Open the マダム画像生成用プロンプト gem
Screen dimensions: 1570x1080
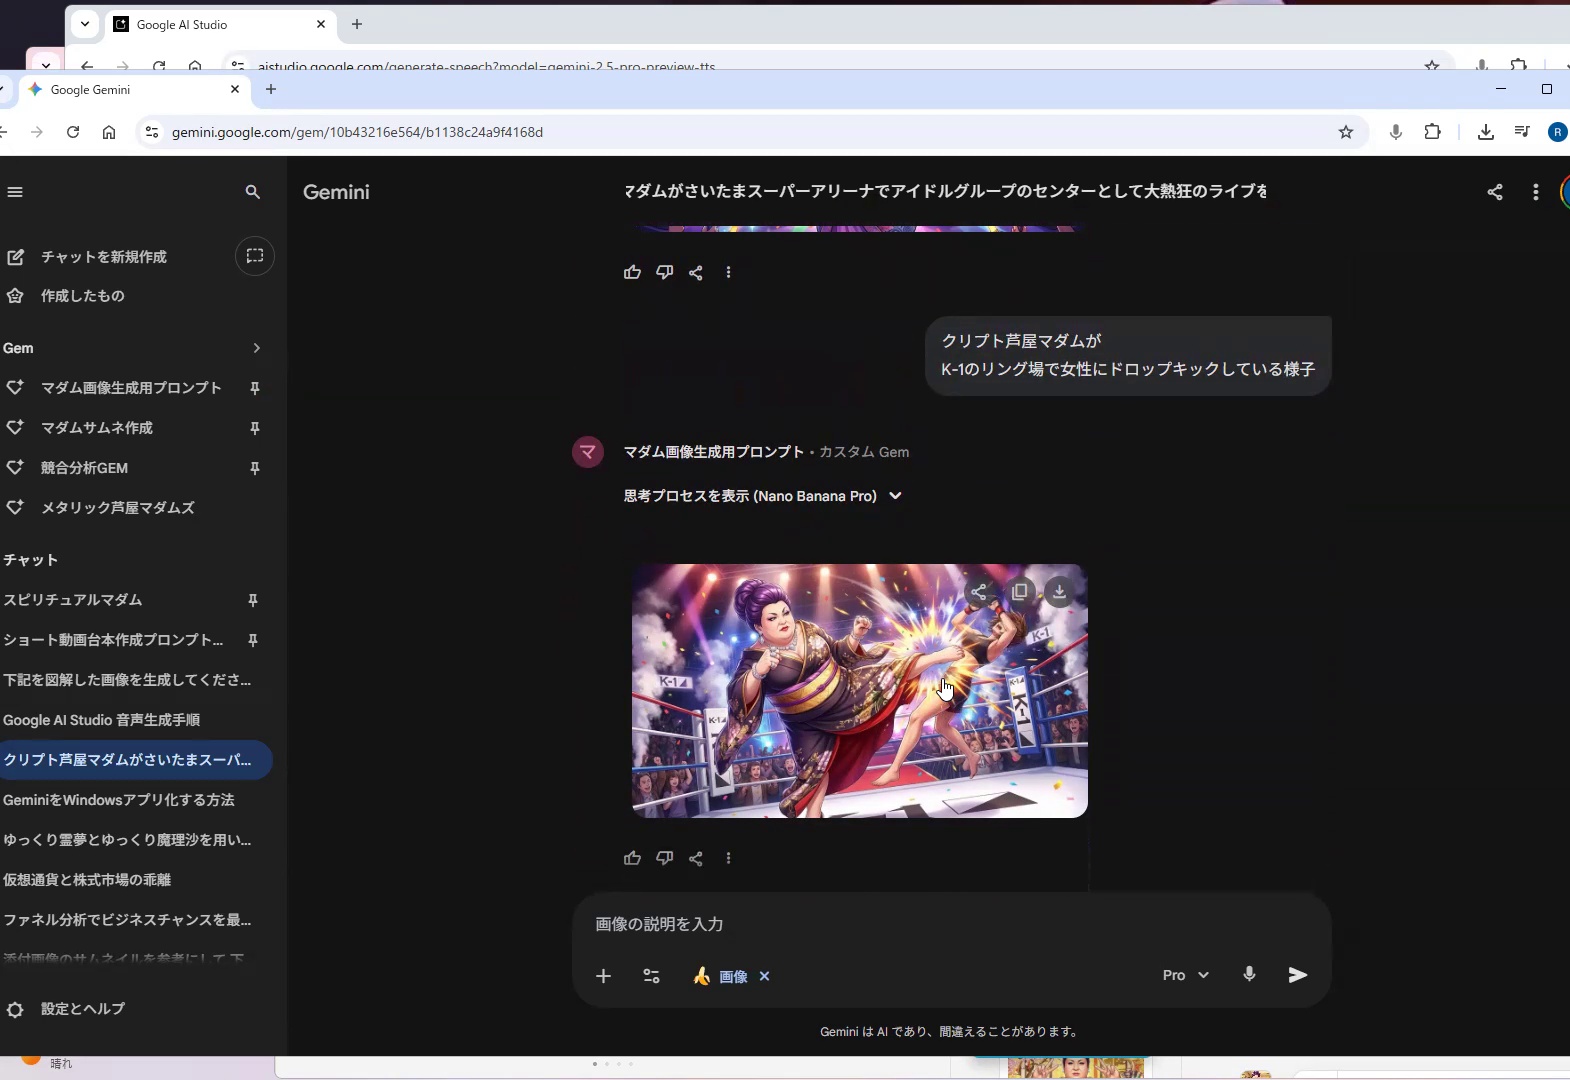(x=131, y=388)
